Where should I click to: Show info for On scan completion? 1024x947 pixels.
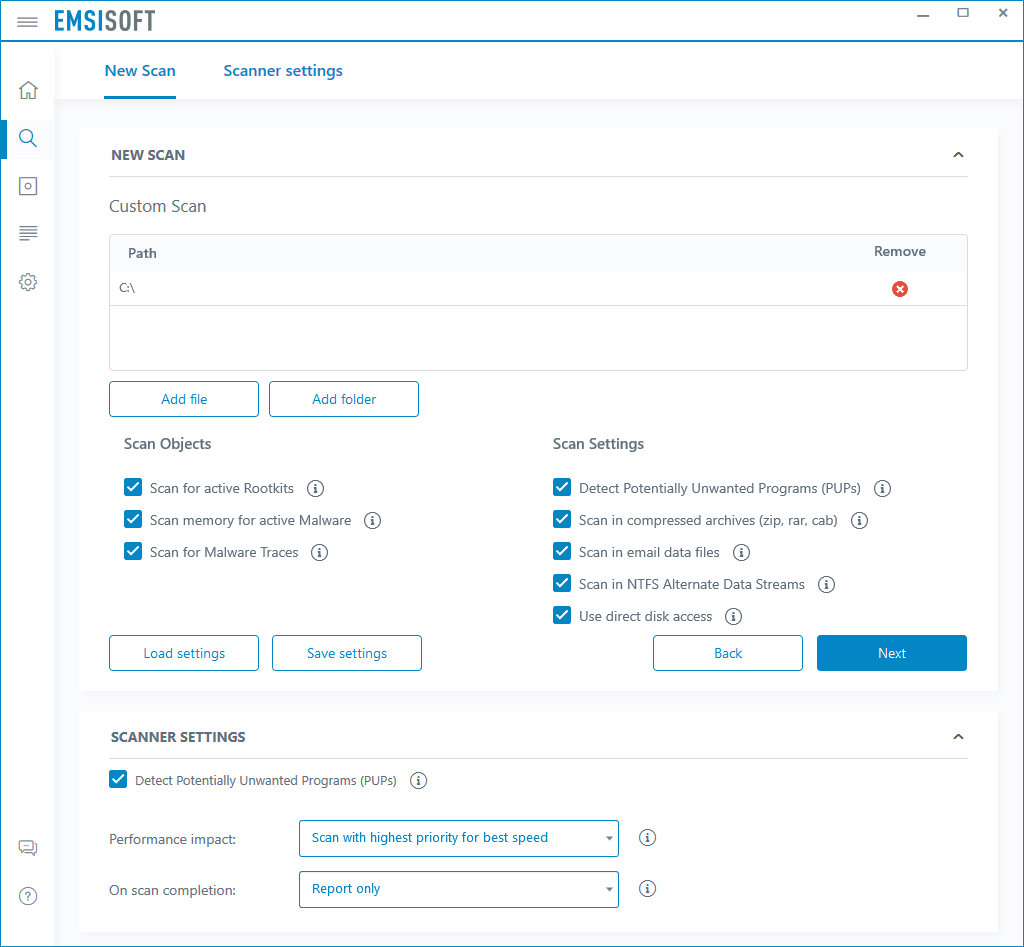tap(647, 889)
